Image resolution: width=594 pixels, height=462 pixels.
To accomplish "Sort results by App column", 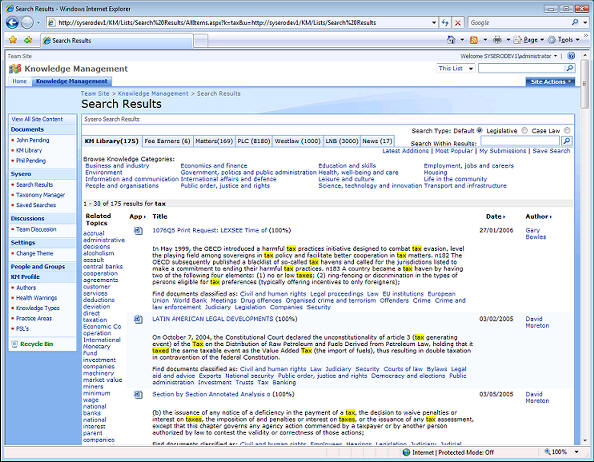I will [x=138, y=217].
